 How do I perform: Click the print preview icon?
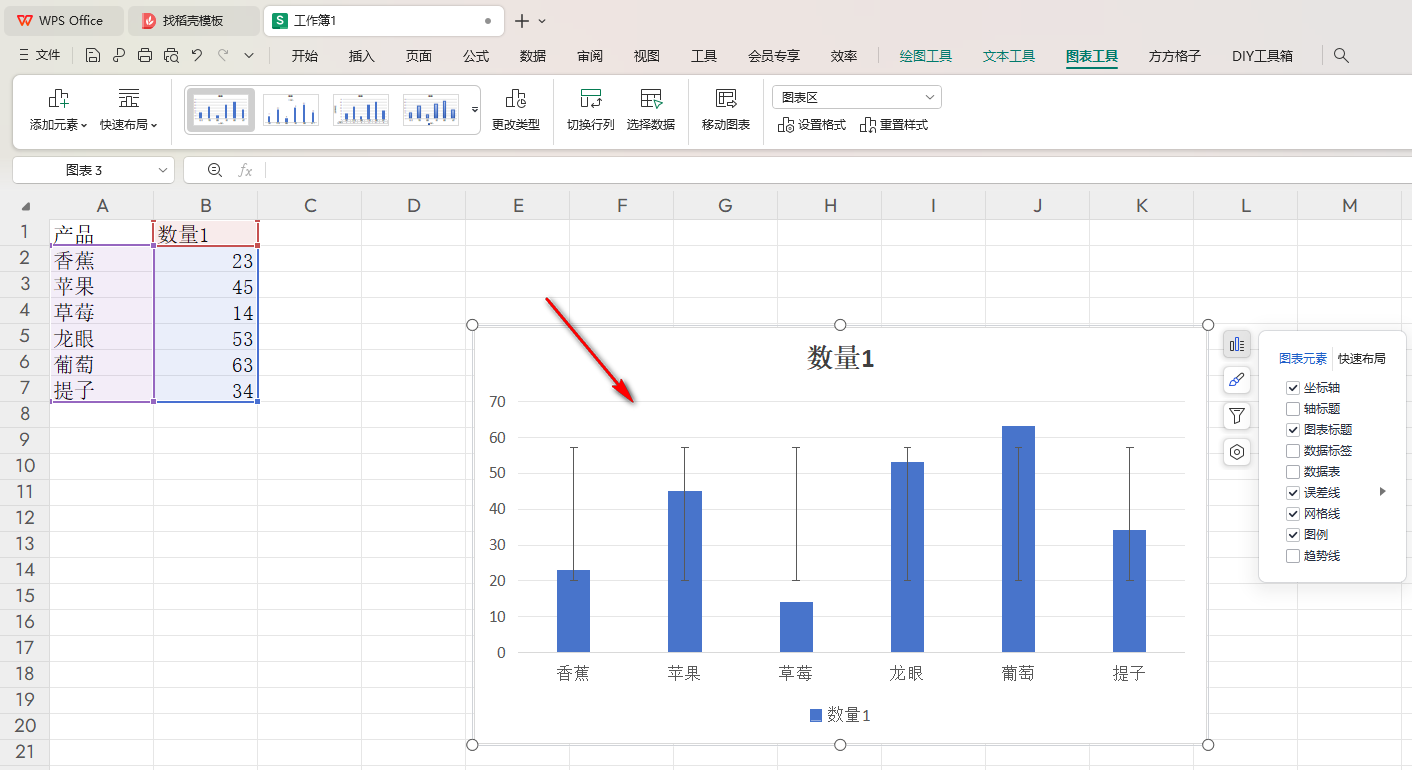tap(171, 56)
